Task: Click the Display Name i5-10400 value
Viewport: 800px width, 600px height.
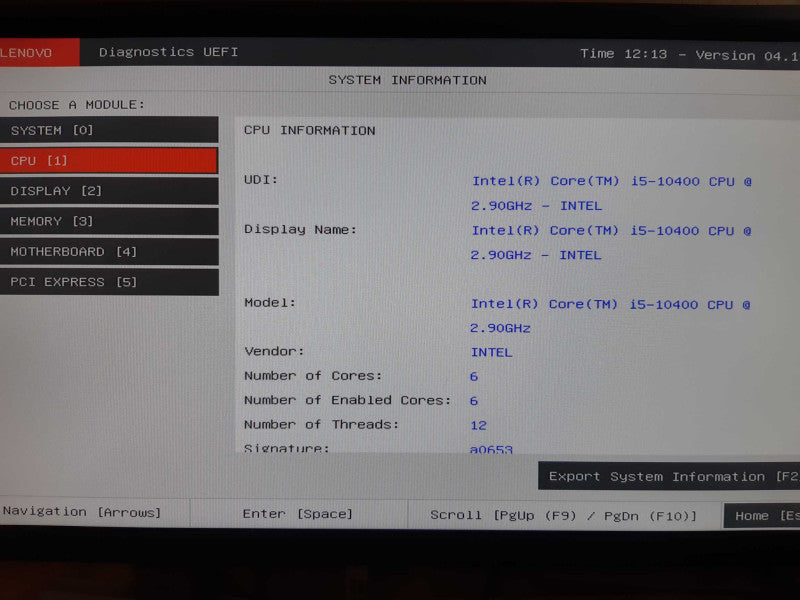Action: point(611,231)
